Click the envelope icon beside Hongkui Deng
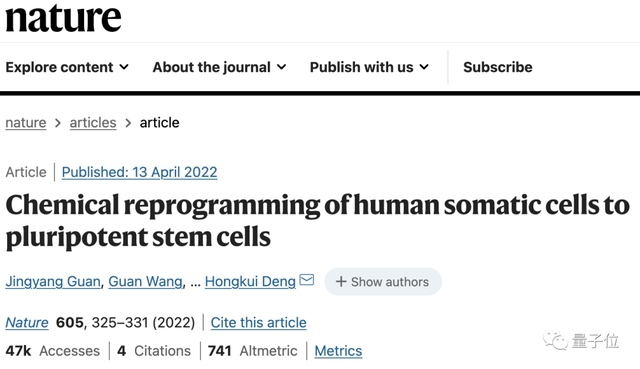The image size is (640, 369). [307, 280]
